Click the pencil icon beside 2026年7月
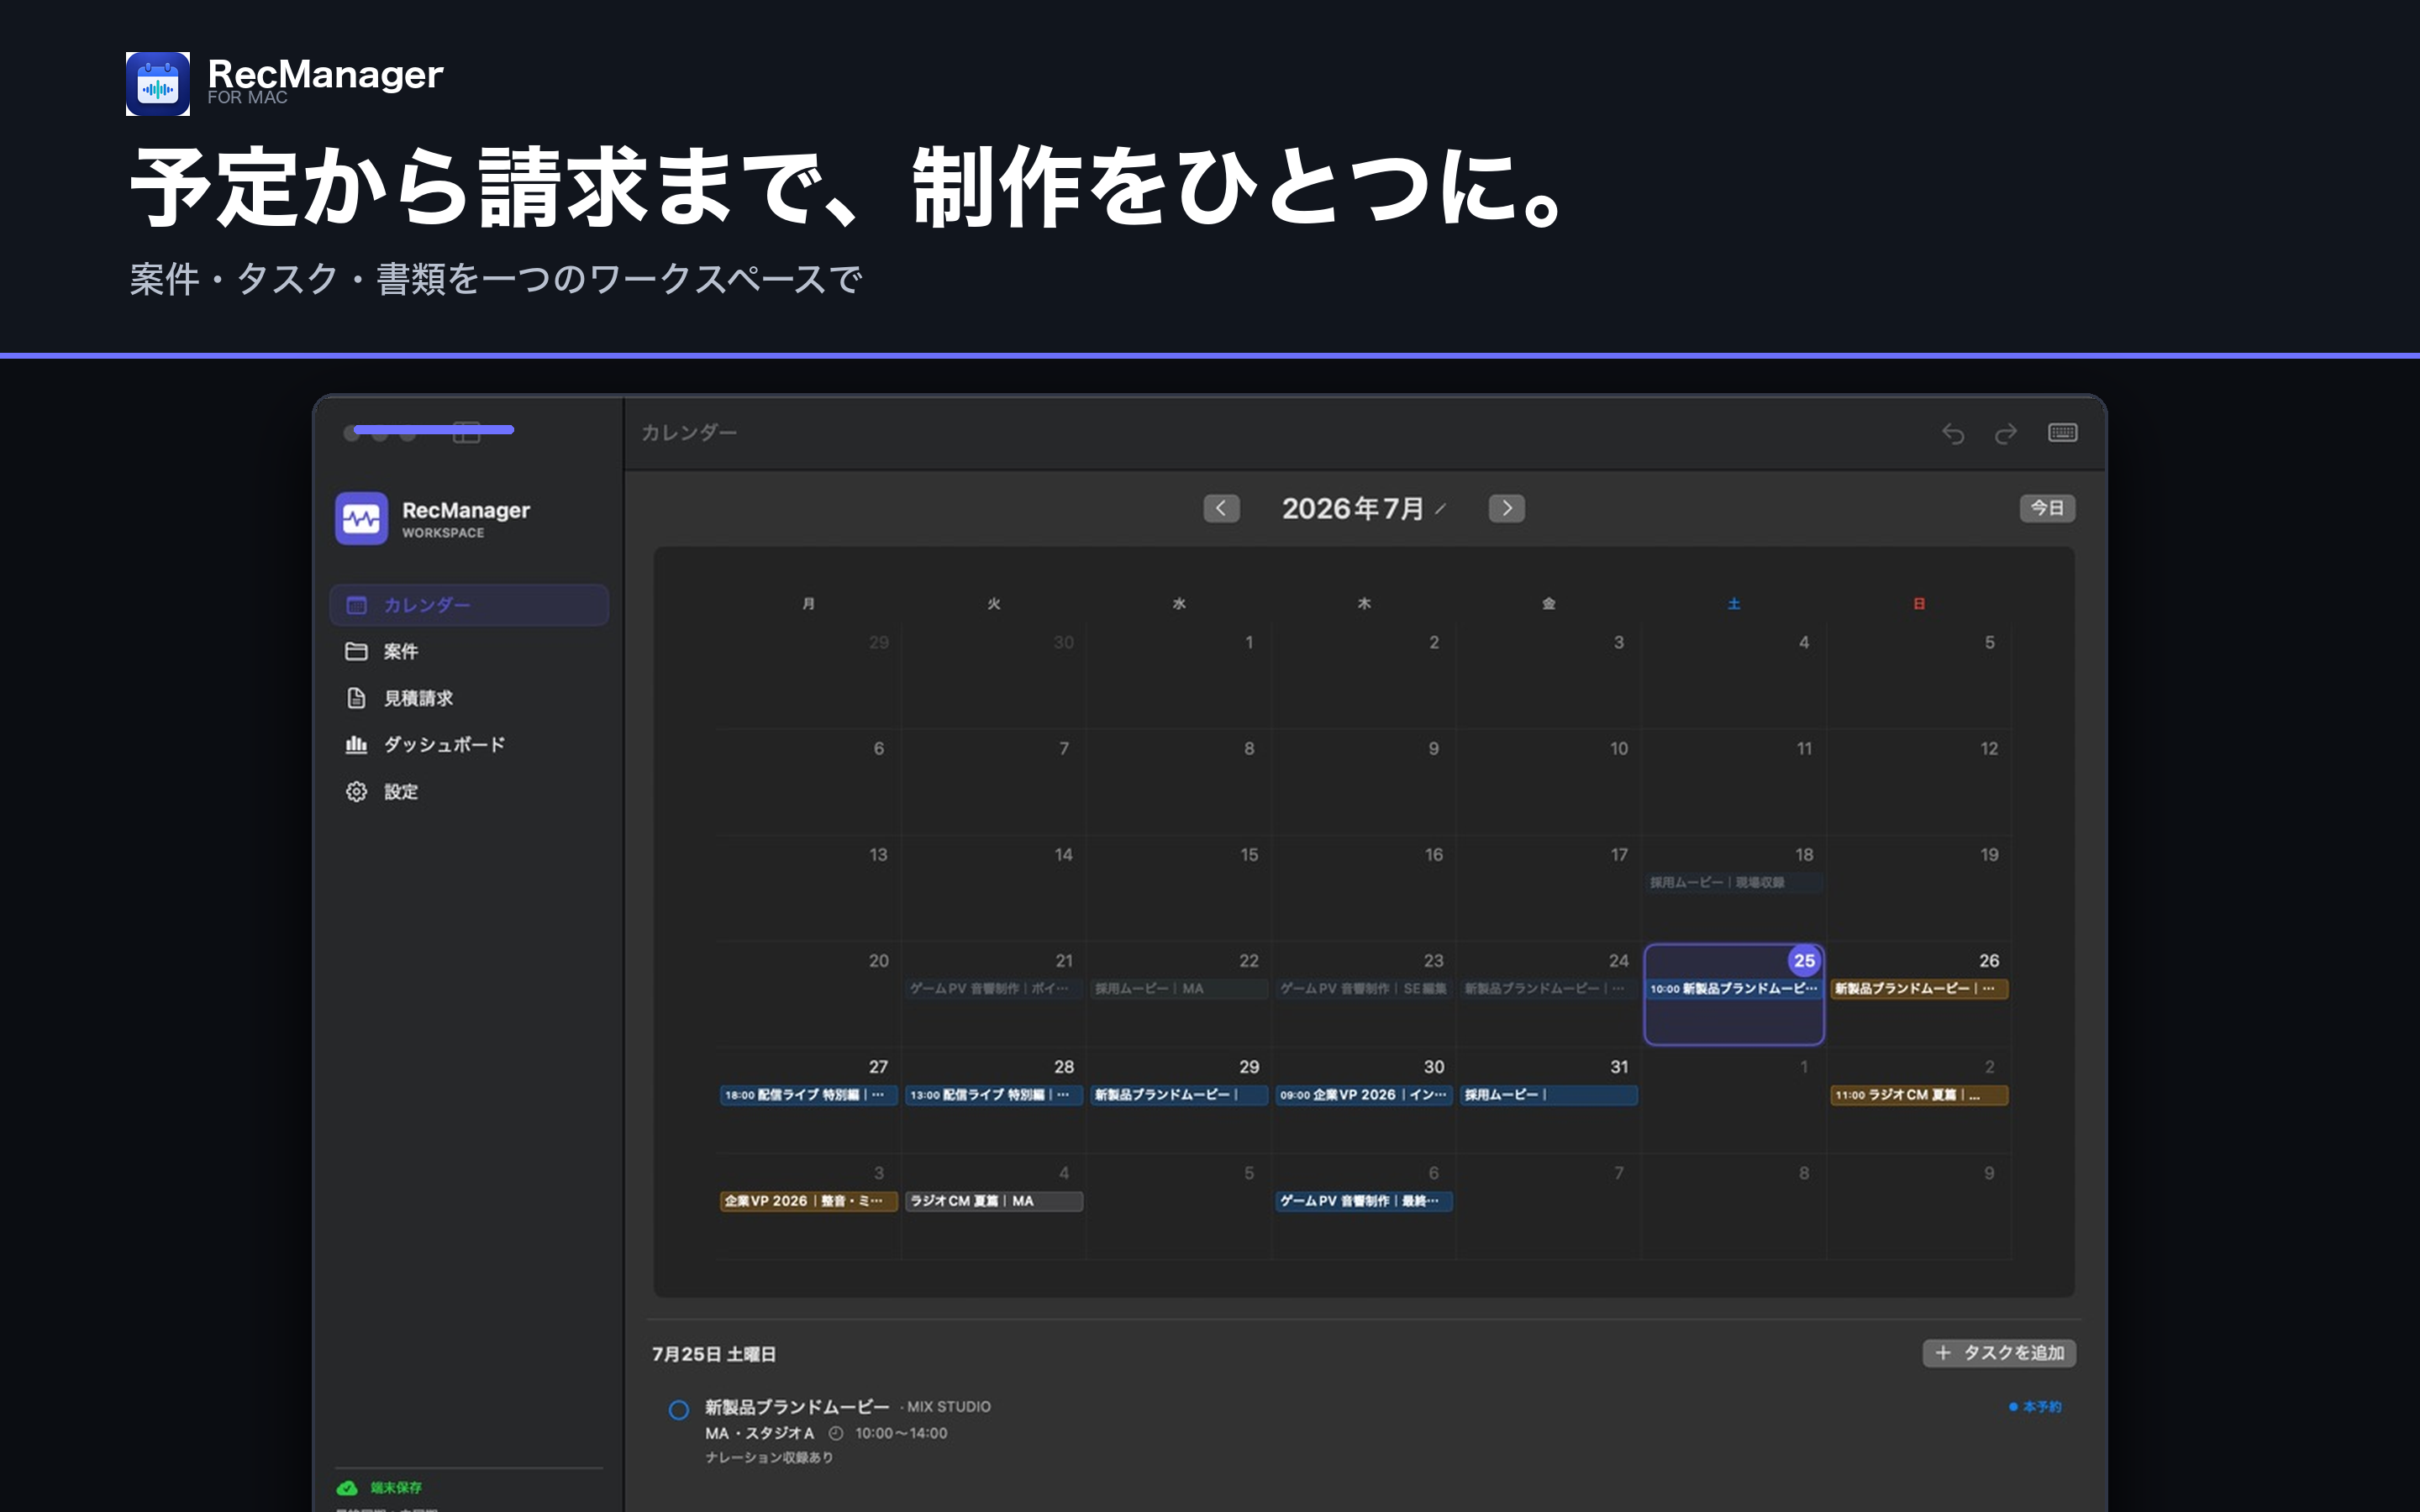2420x1512 pixels. coord(1440,509)
